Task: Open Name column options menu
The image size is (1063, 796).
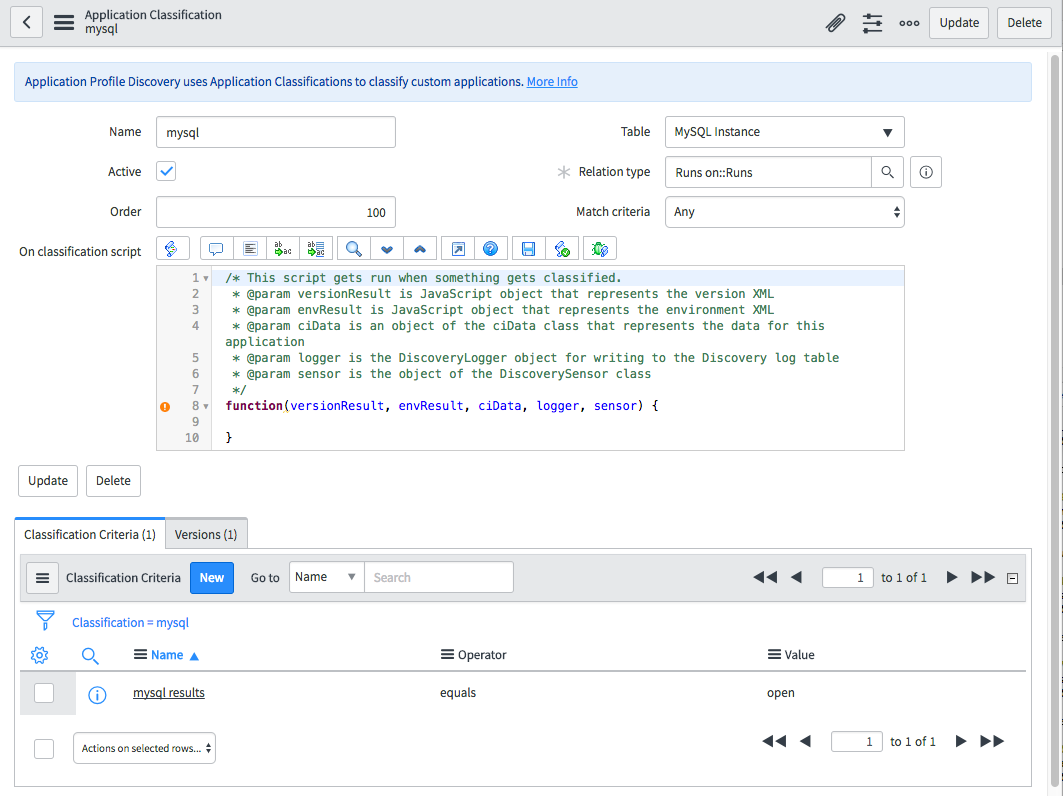Action: [140, 654]
